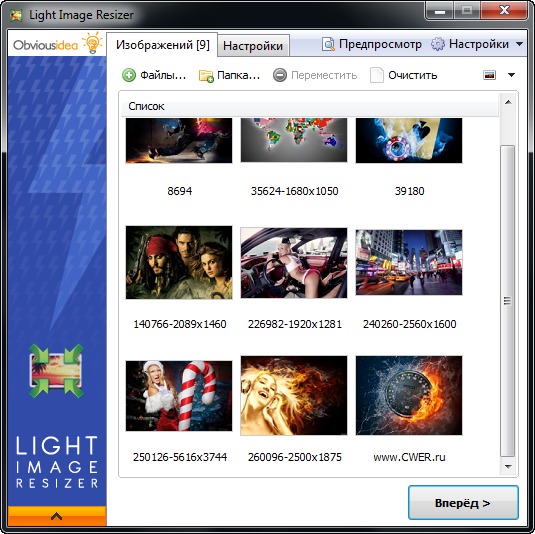Select the candy cane thumbnail 250126-5616x3744
This screenshot has height=534, width=535.
[179, 396]
